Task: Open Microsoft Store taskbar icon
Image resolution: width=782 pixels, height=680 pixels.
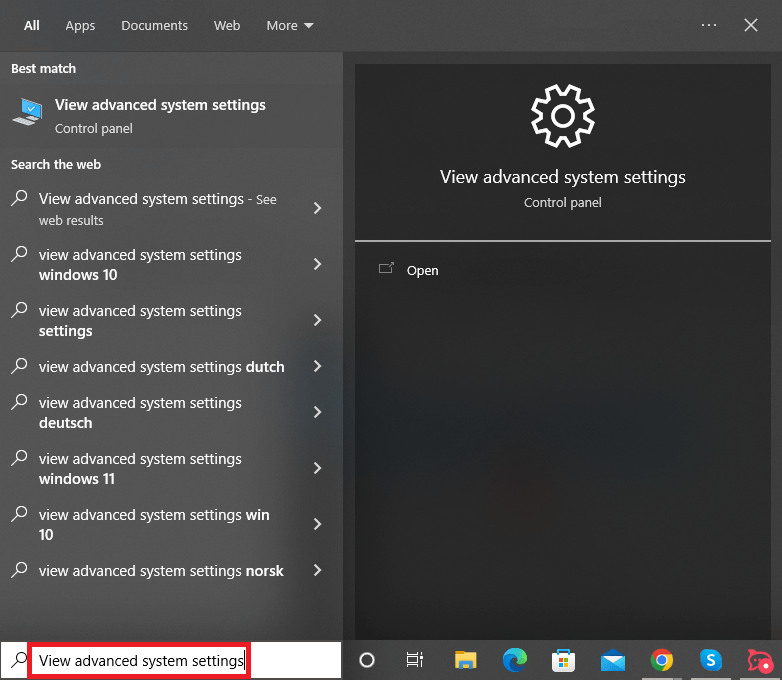Action: (564, 660)
